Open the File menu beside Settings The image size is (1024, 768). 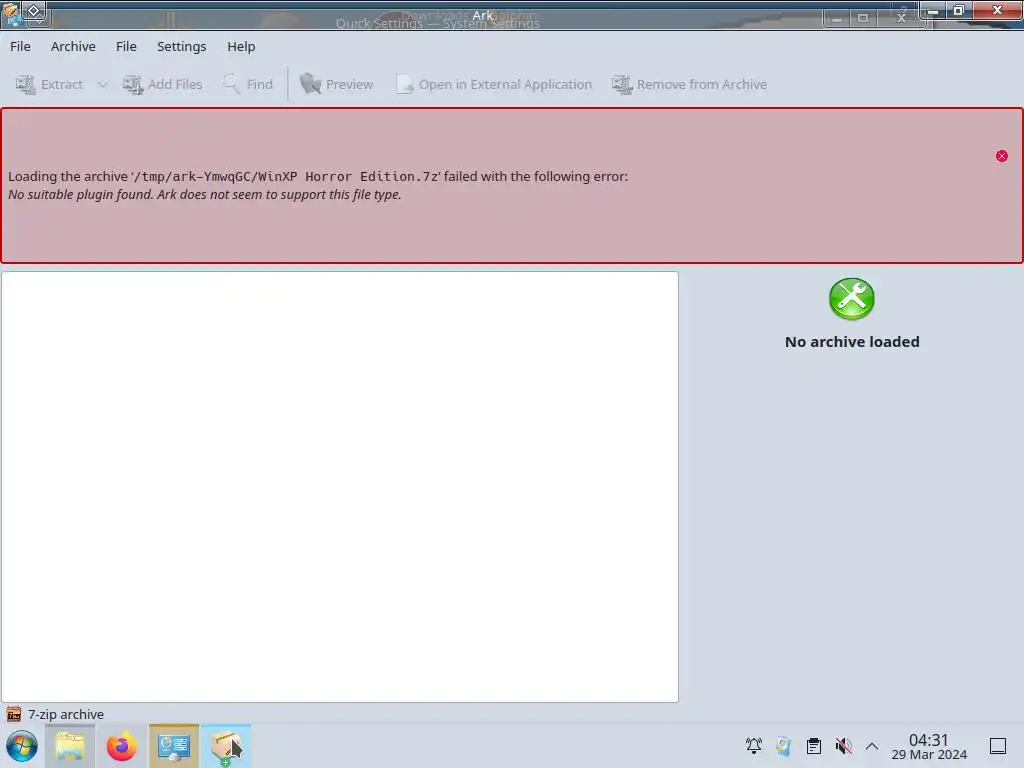click(x=126, y=46)
